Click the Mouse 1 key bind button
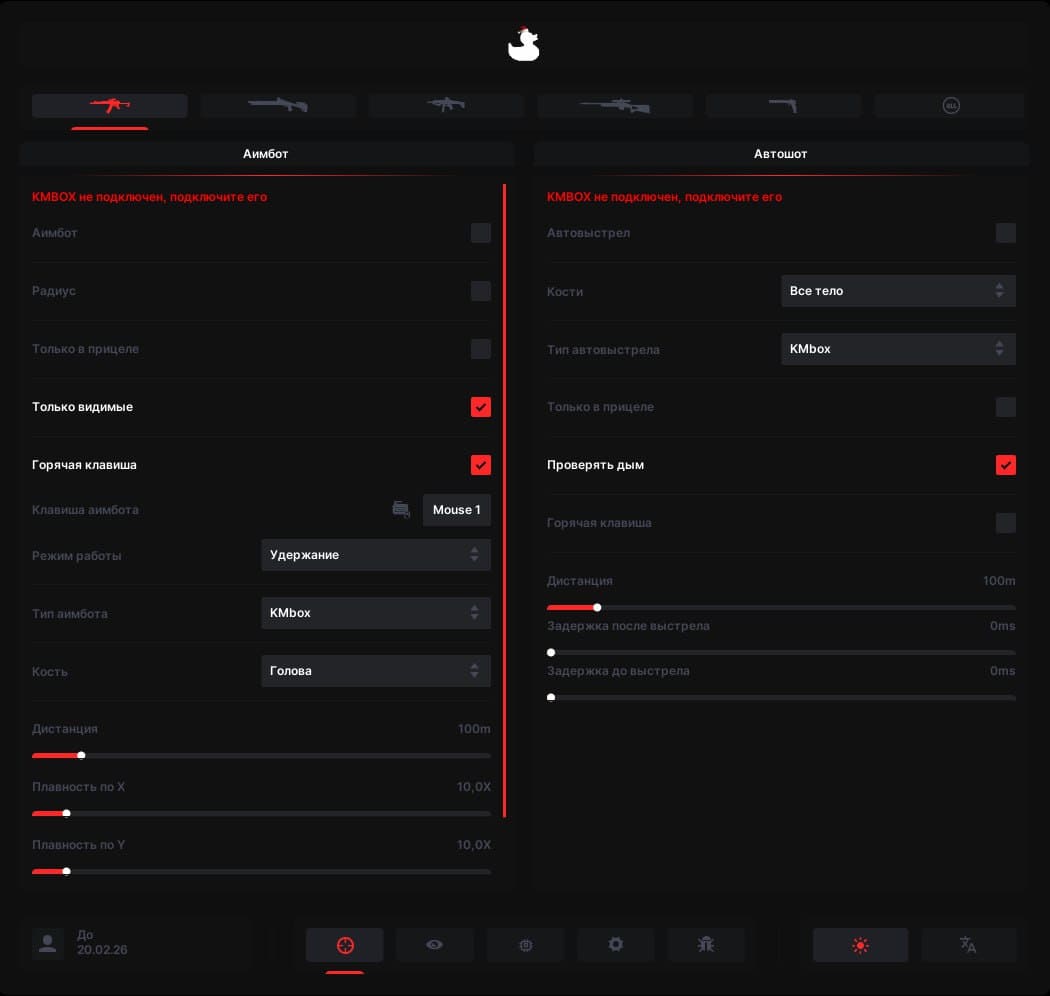1050x996 pixels. (x=457, y=510)
